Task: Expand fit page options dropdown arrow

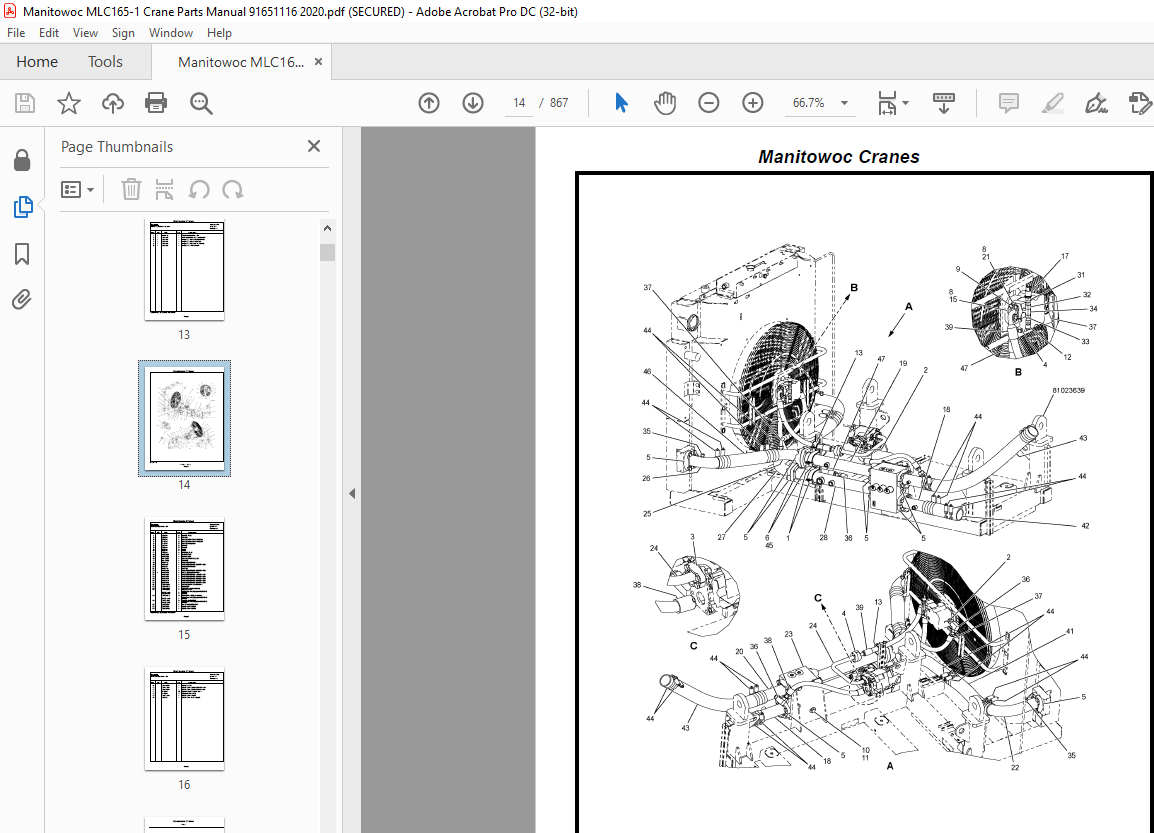Action: coord(905,103)
